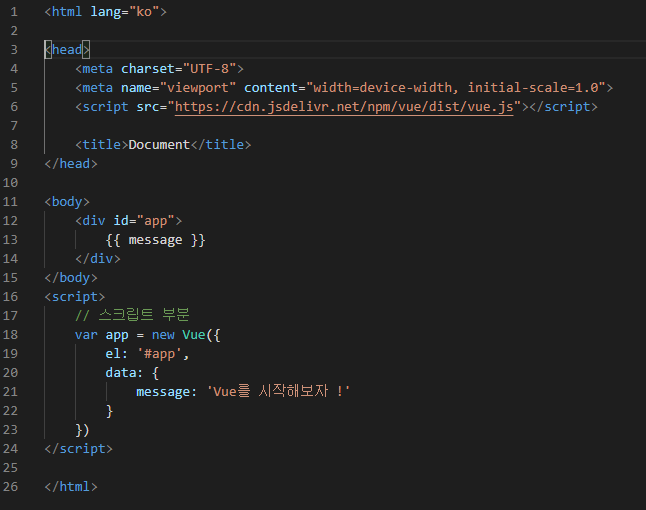
Task: Select line number 6 in gutter
Action: tap(14, 107)
